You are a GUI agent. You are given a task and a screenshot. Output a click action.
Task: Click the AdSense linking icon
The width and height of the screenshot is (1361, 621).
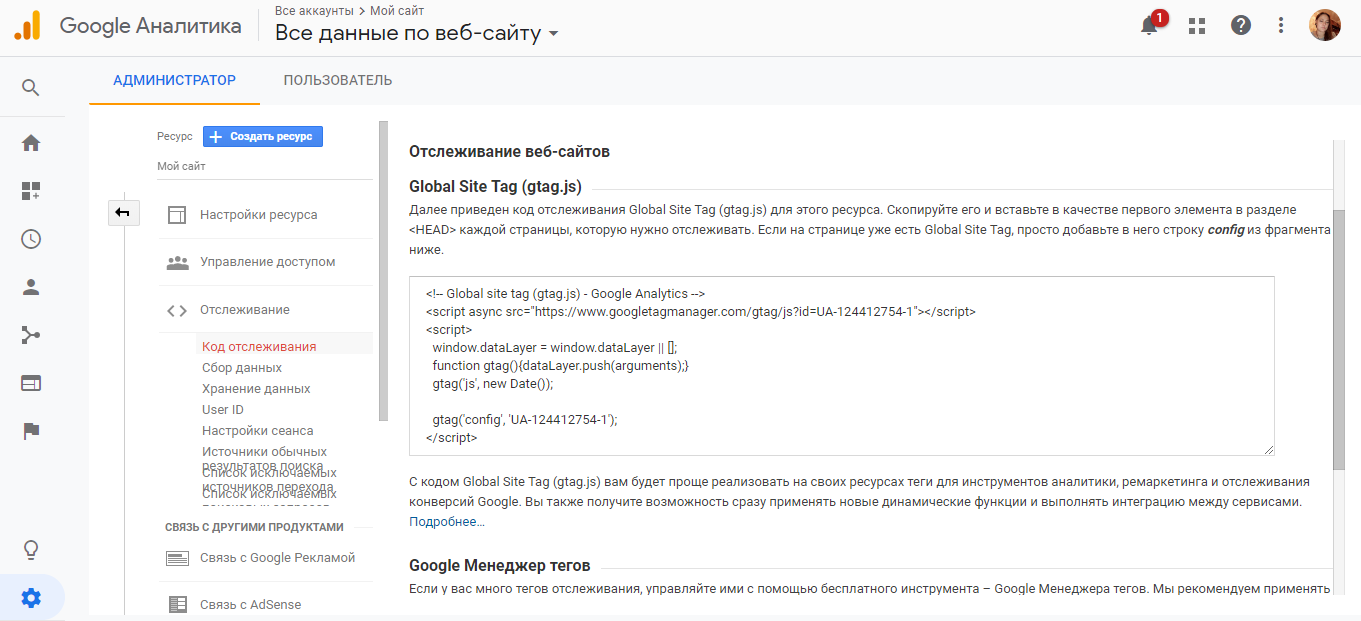177,604
